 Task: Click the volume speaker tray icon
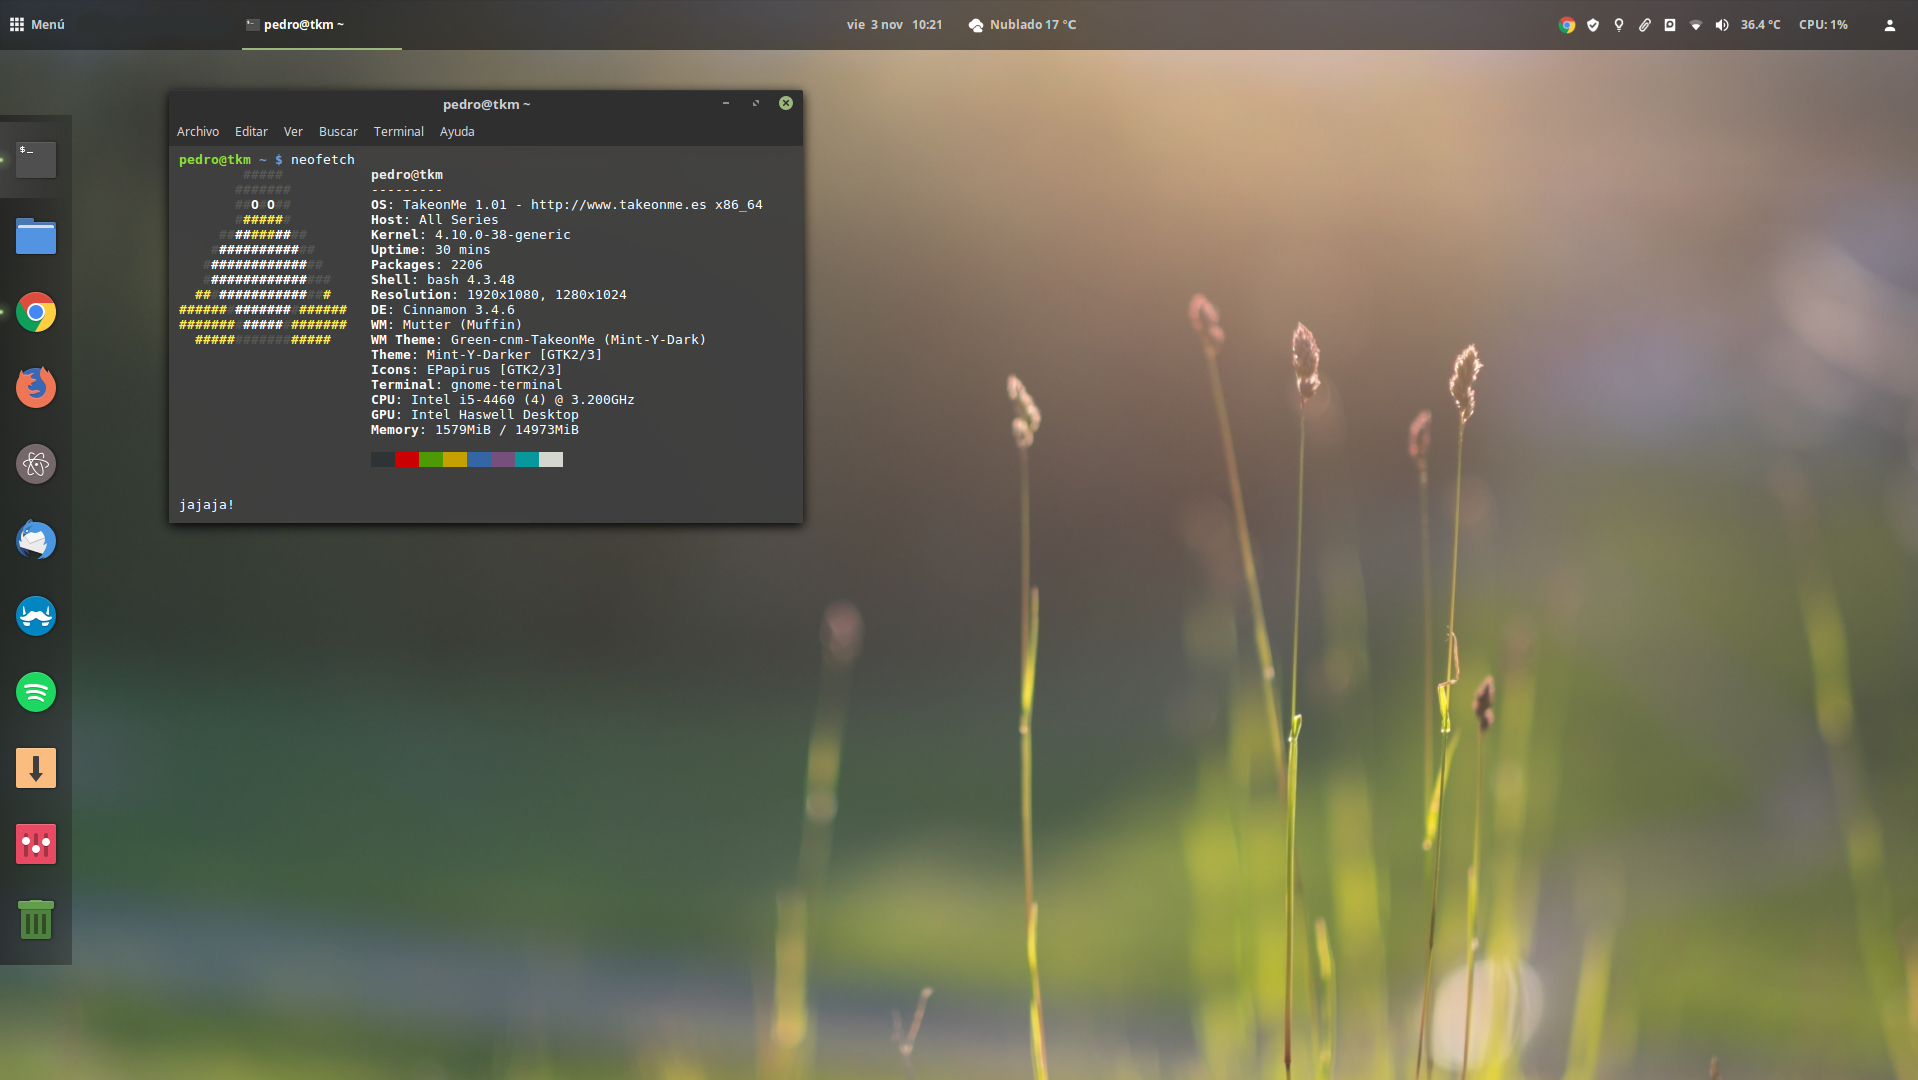[x=1721, y=25]
